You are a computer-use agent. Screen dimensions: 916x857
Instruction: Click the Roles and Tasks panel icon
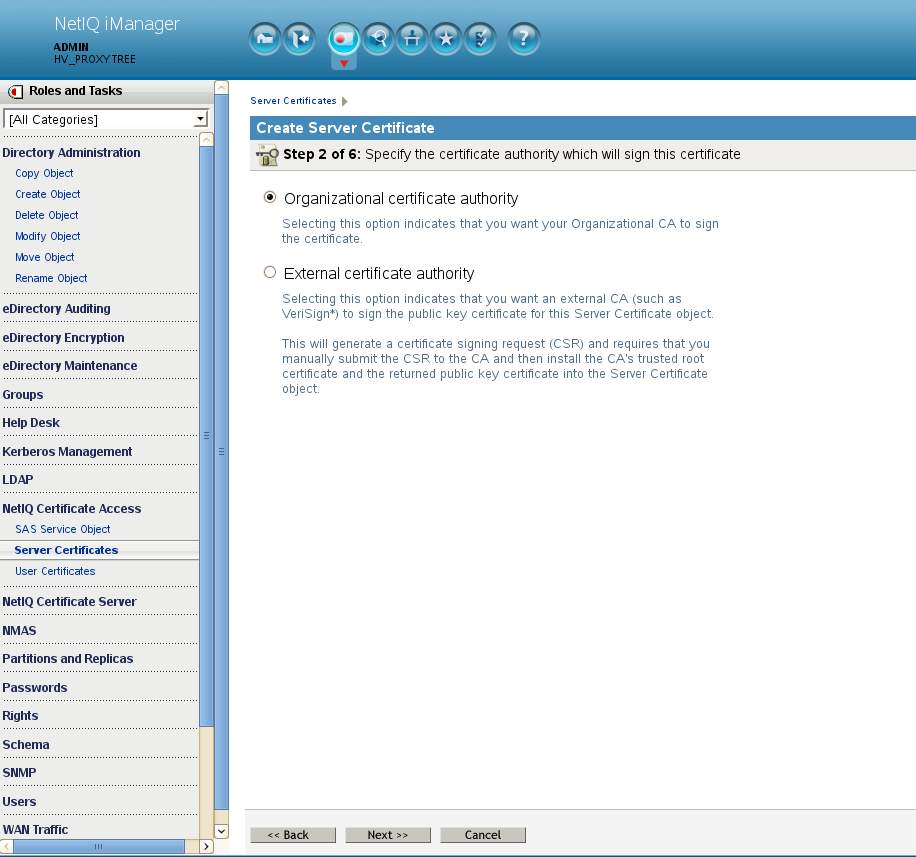tap(15, 92)
